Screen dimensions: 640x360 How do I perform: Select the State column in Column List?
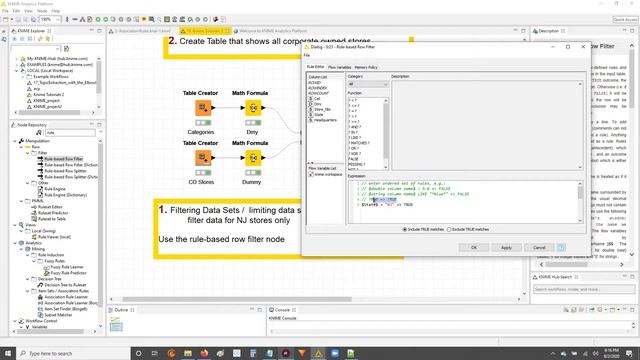click(x=316, y=115)
